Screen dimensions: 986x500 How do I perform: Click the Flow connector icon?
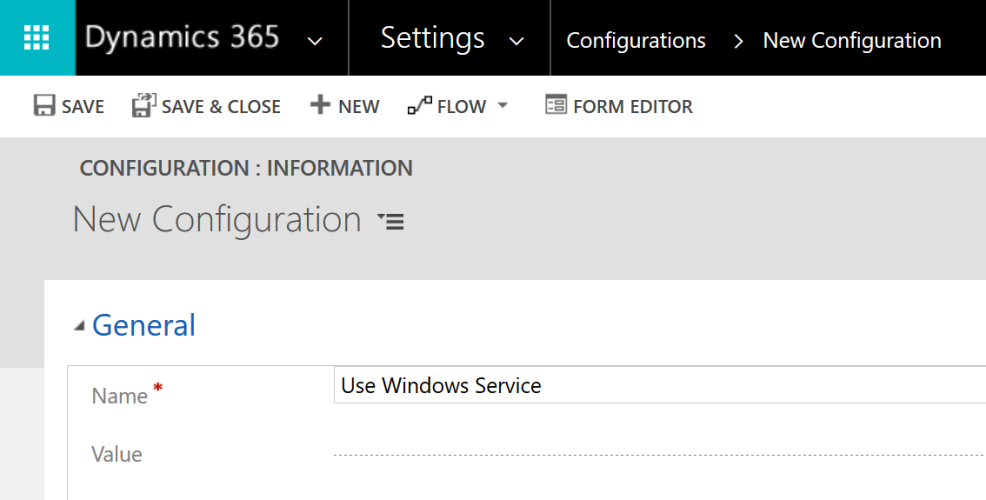click(419, 105)
